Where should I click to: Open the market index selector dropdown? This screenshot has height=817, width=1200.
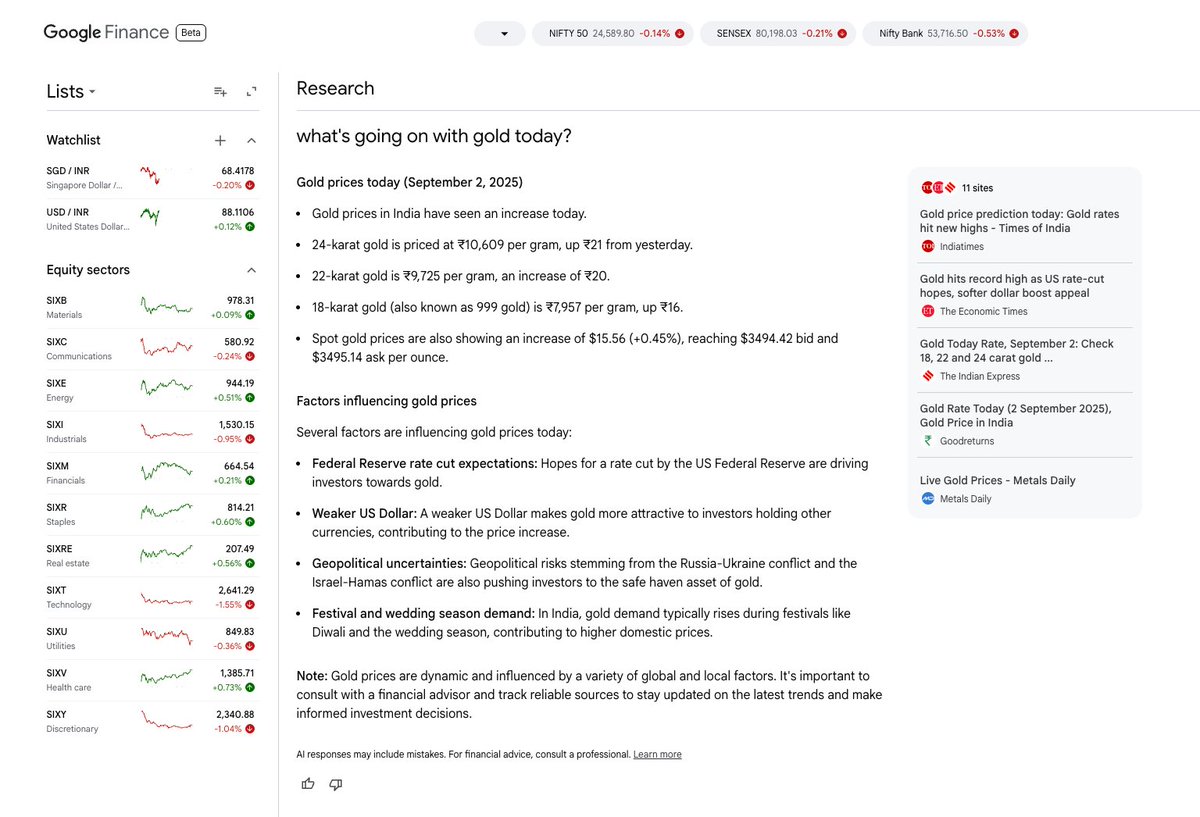[499, 33]
